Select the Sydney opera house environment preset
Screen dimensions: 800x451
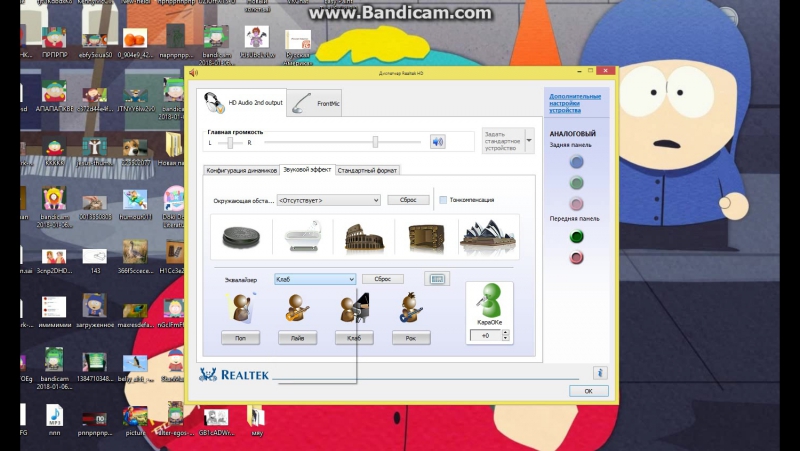(x=488, y=237)
